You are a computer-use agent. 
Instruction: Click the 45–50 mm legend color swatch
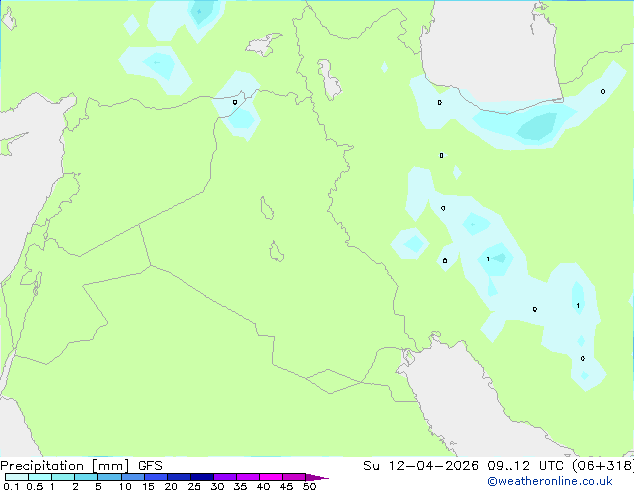tap(294, 477)
